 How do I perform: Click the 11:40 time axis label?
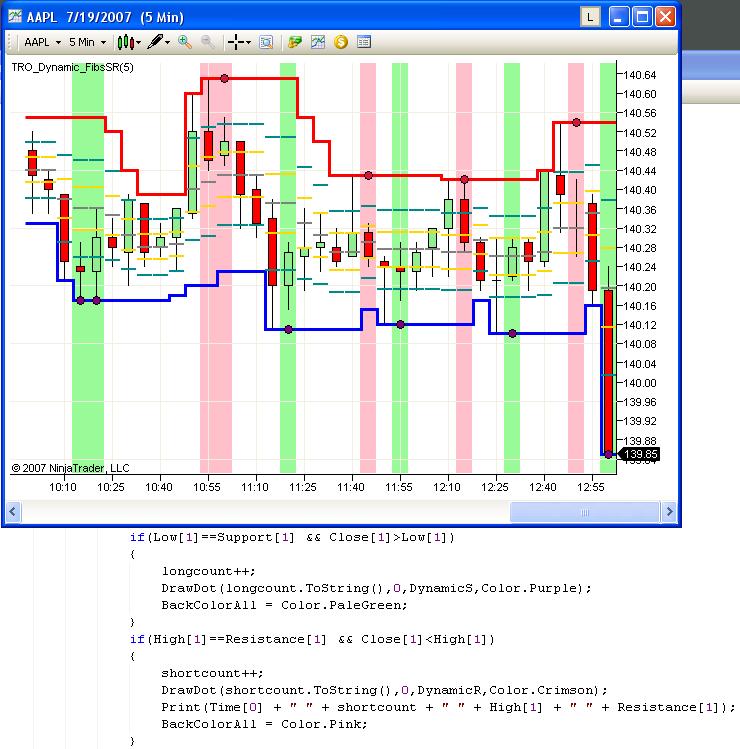(x=351, y=487)
